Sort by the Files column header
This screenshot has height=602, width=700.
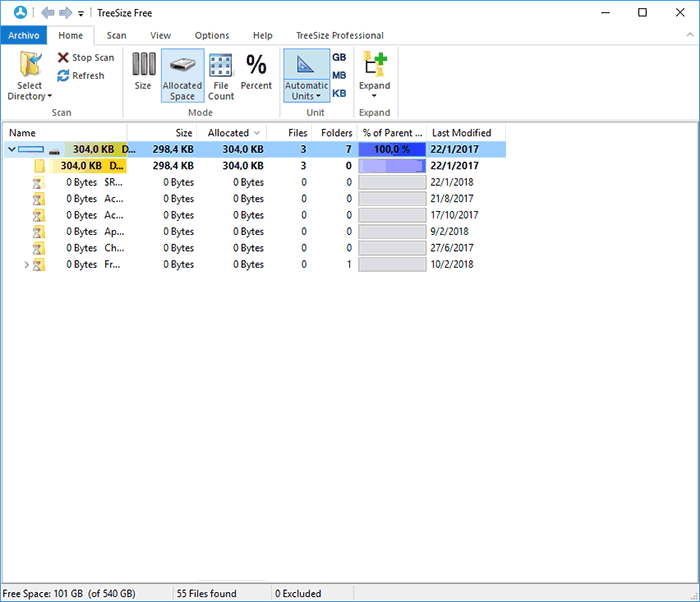[x=288, y=133]
